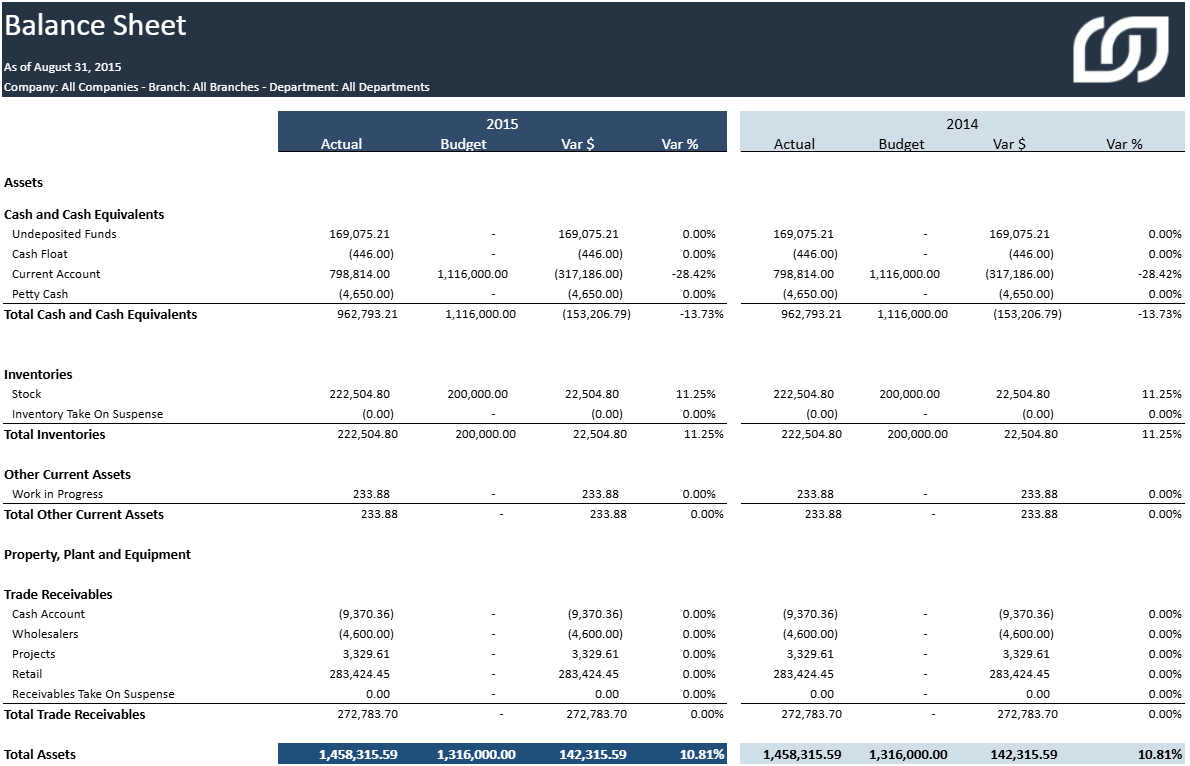This screenshot has width=1190, height=766.
Task: Select the Work in Progress row label
Action: tap(57, 494)
